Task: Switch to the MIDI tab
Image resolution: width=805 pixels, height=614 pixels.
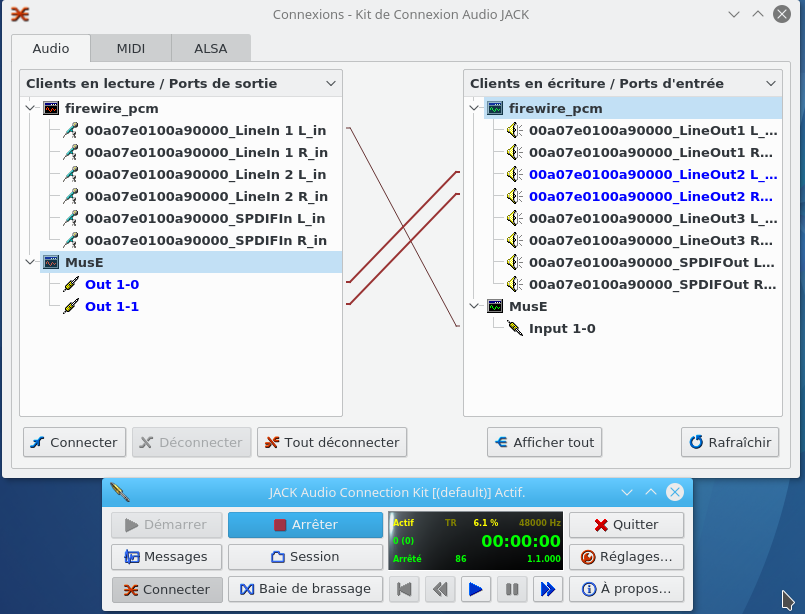Action: 131,48
